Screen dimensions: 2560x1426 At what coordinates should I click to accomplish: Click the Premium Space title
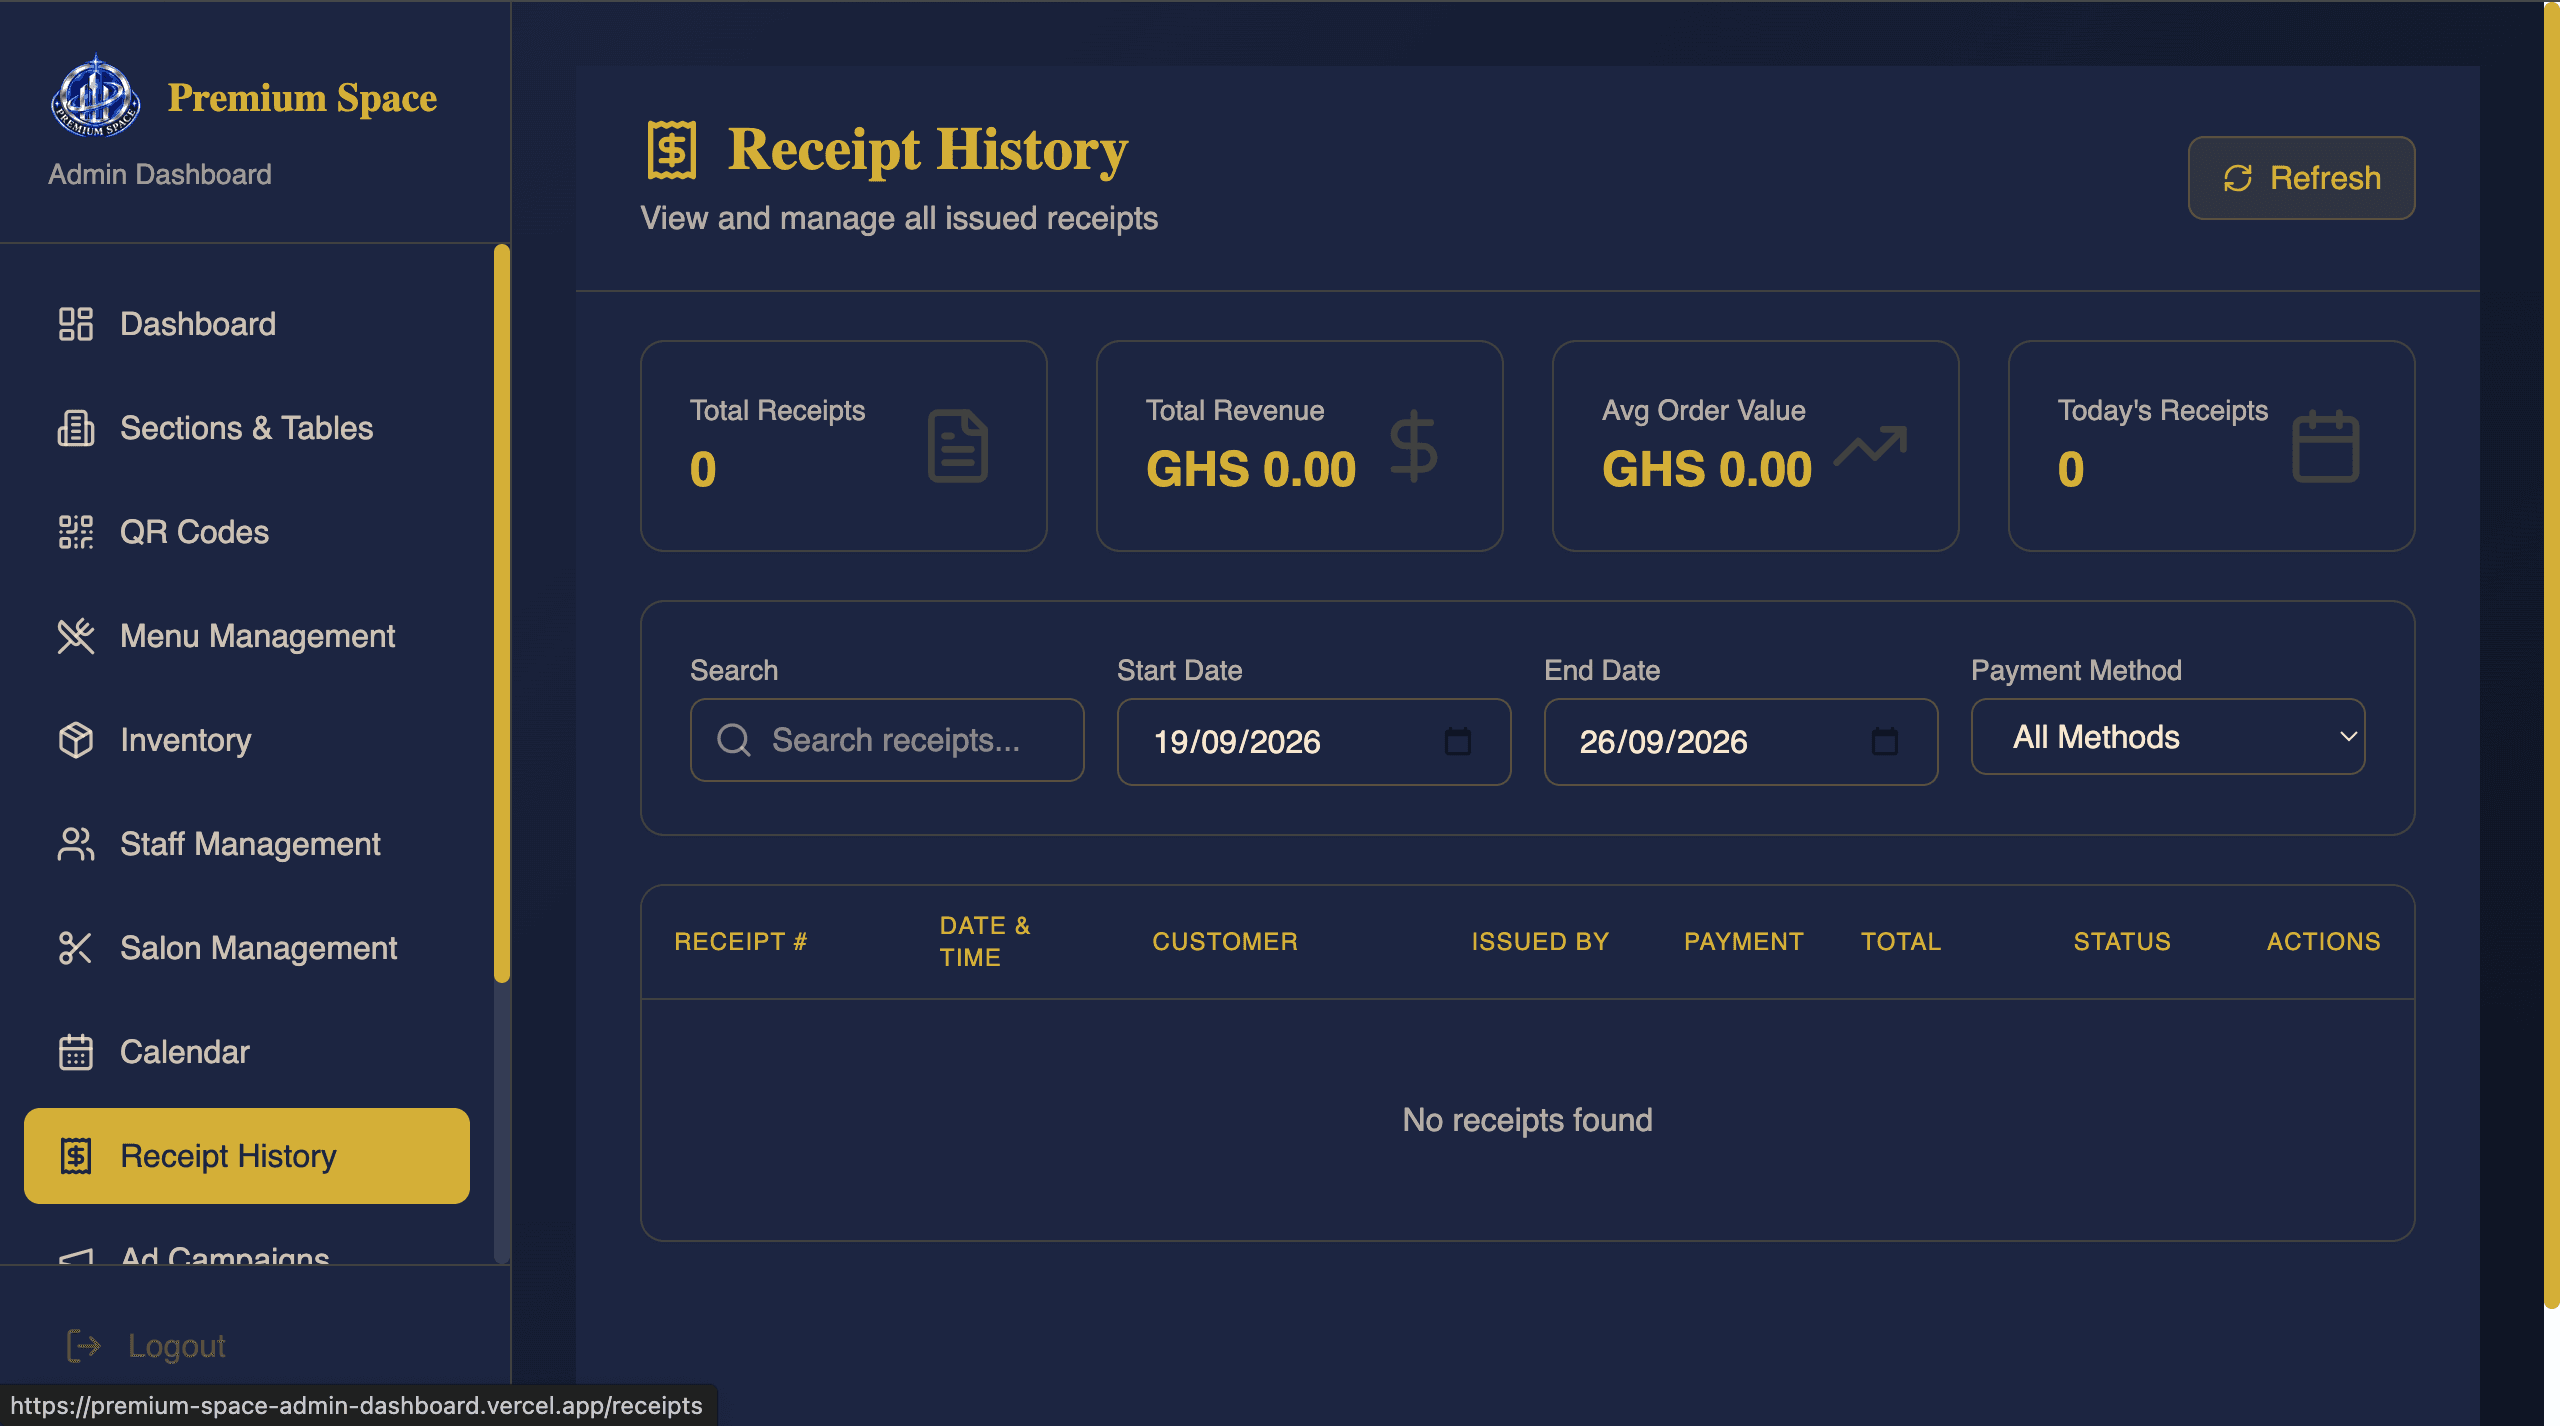point(302,98)
